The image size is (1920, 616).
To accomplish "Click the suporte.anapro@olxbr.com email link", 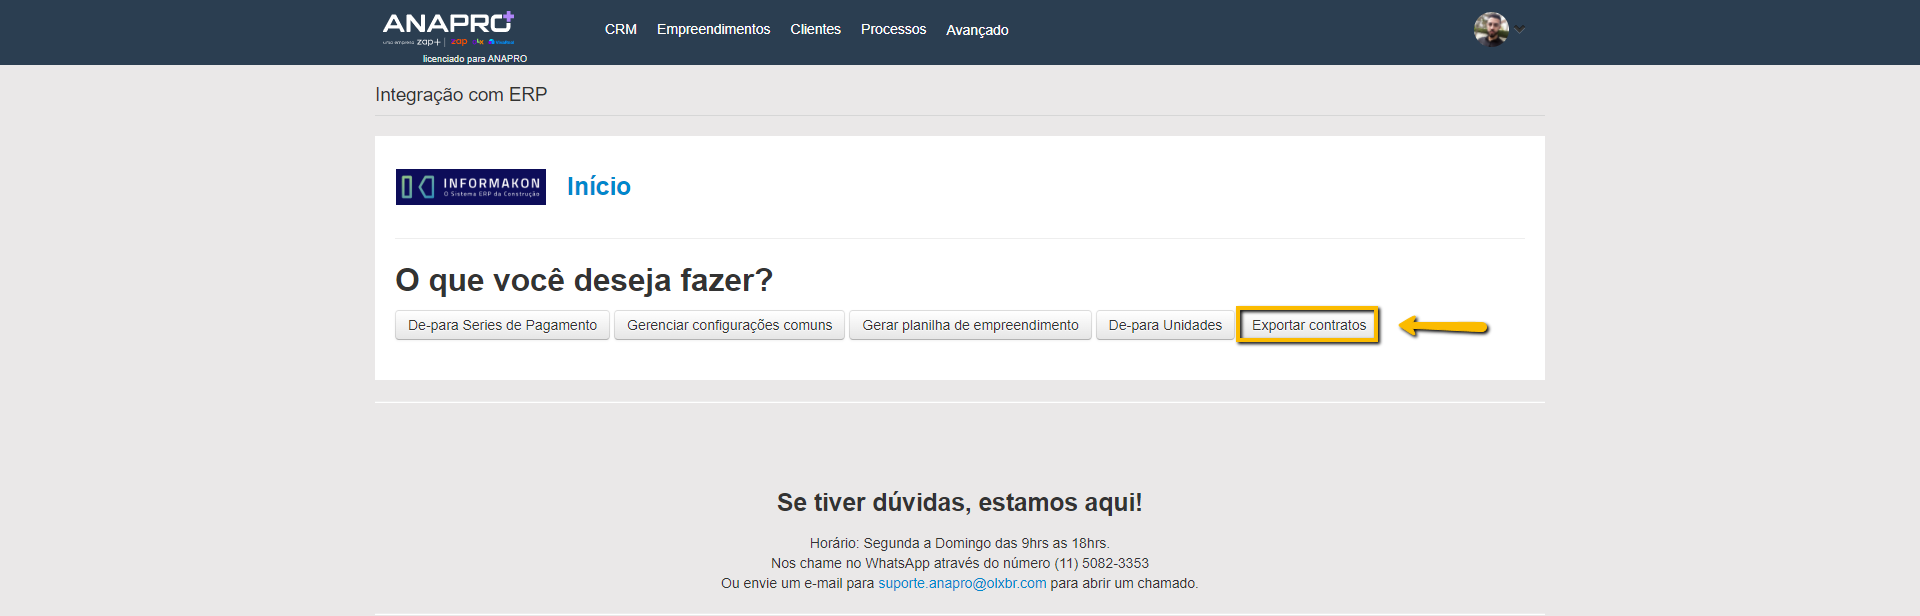I will point(962,583).
